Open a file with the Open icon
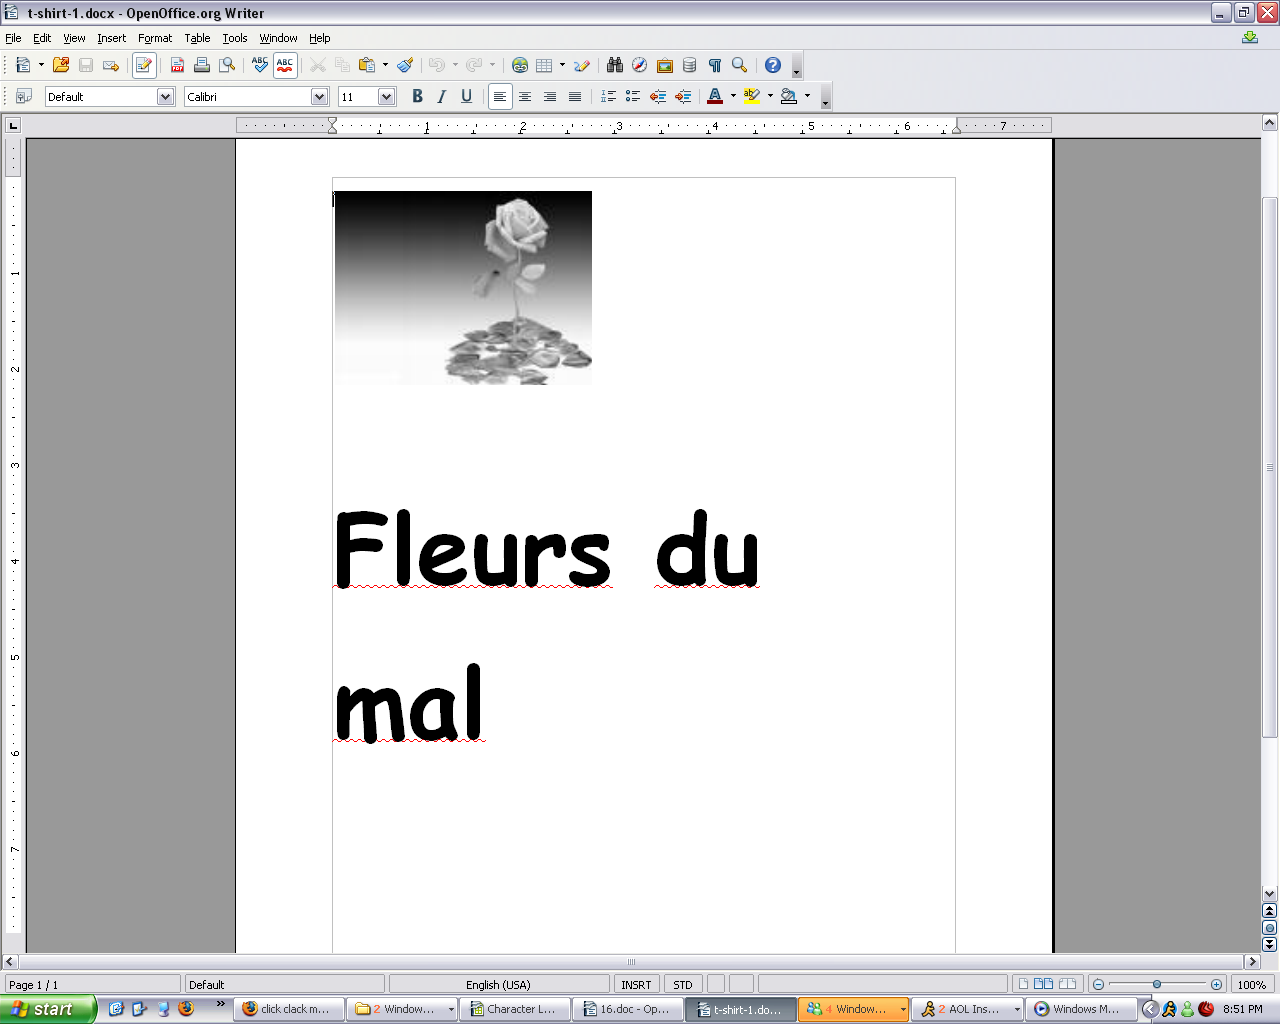 pyautogui.click(x=61, y=65)
